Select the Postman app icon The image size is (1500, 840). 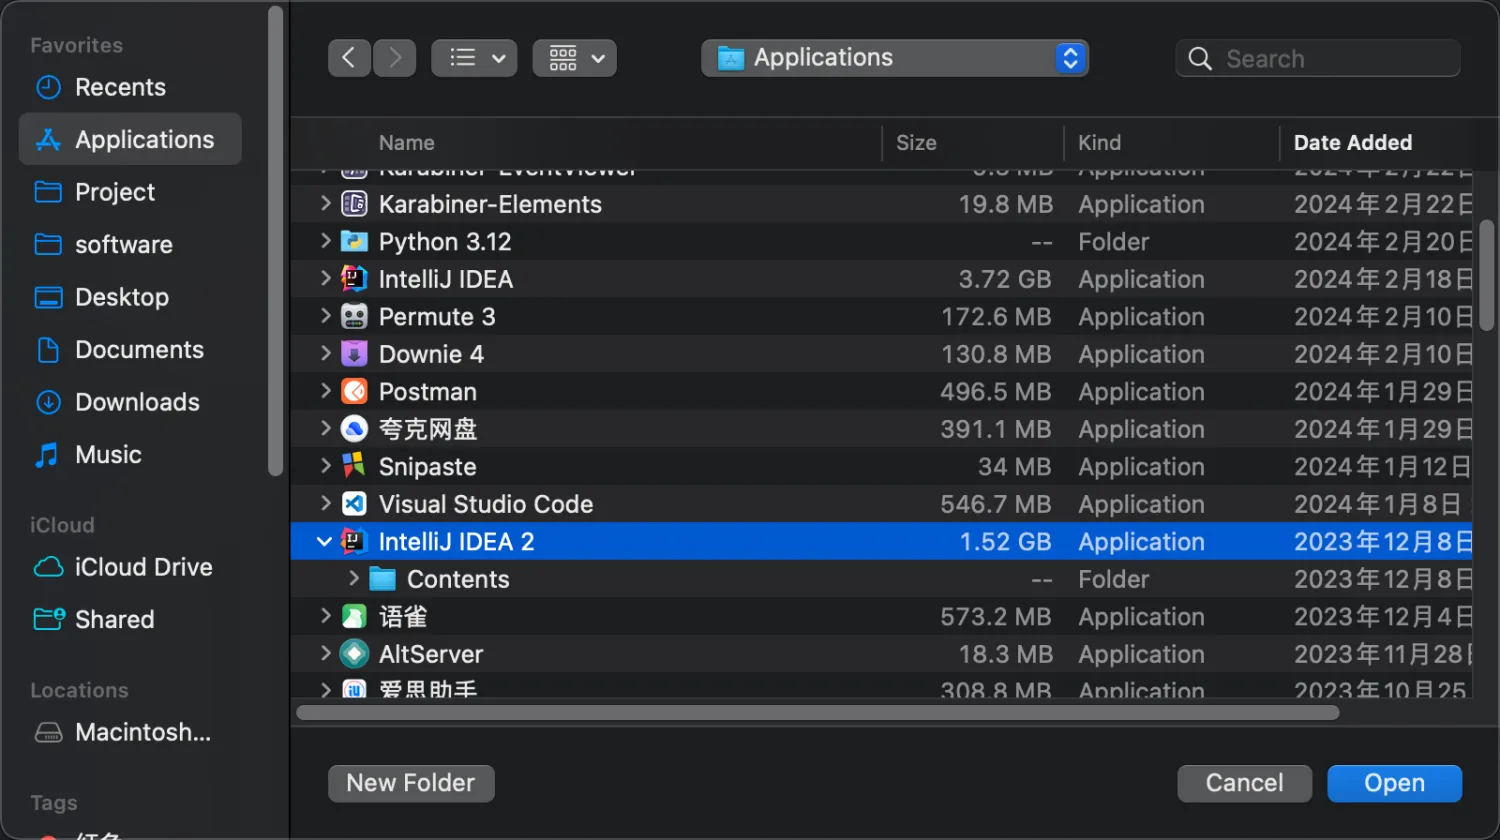click(354, 391)
